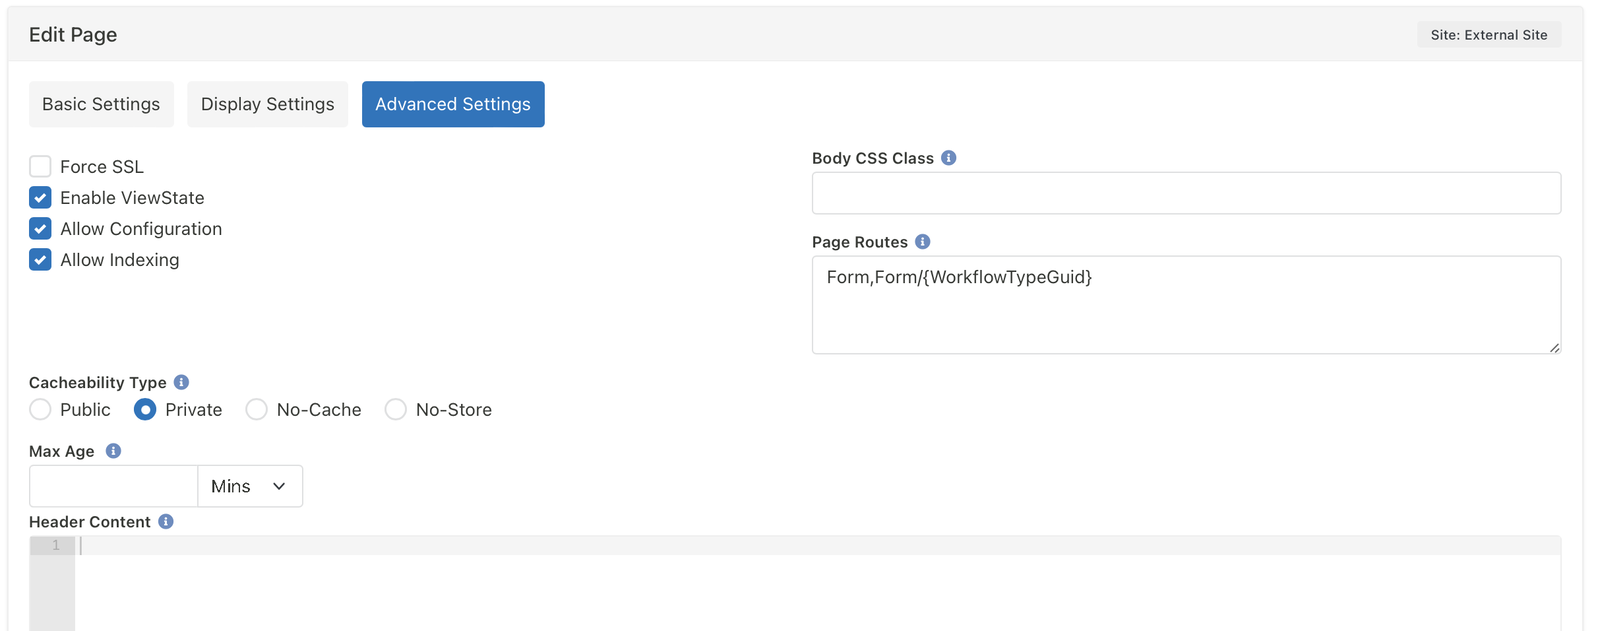This screenshot has width=1600, height=631.
Task: Turn off Allow Indexing
Action: 40,260
